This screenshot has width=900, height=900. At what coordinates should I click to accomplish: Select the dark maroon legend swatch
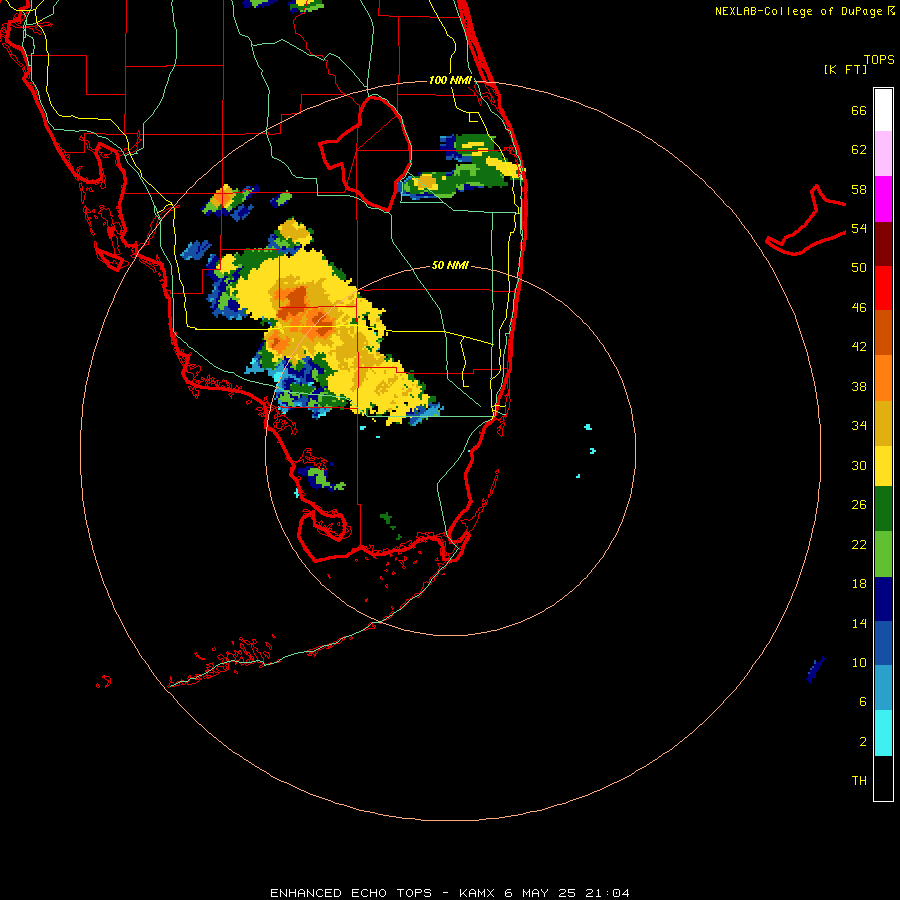(883, 243)
